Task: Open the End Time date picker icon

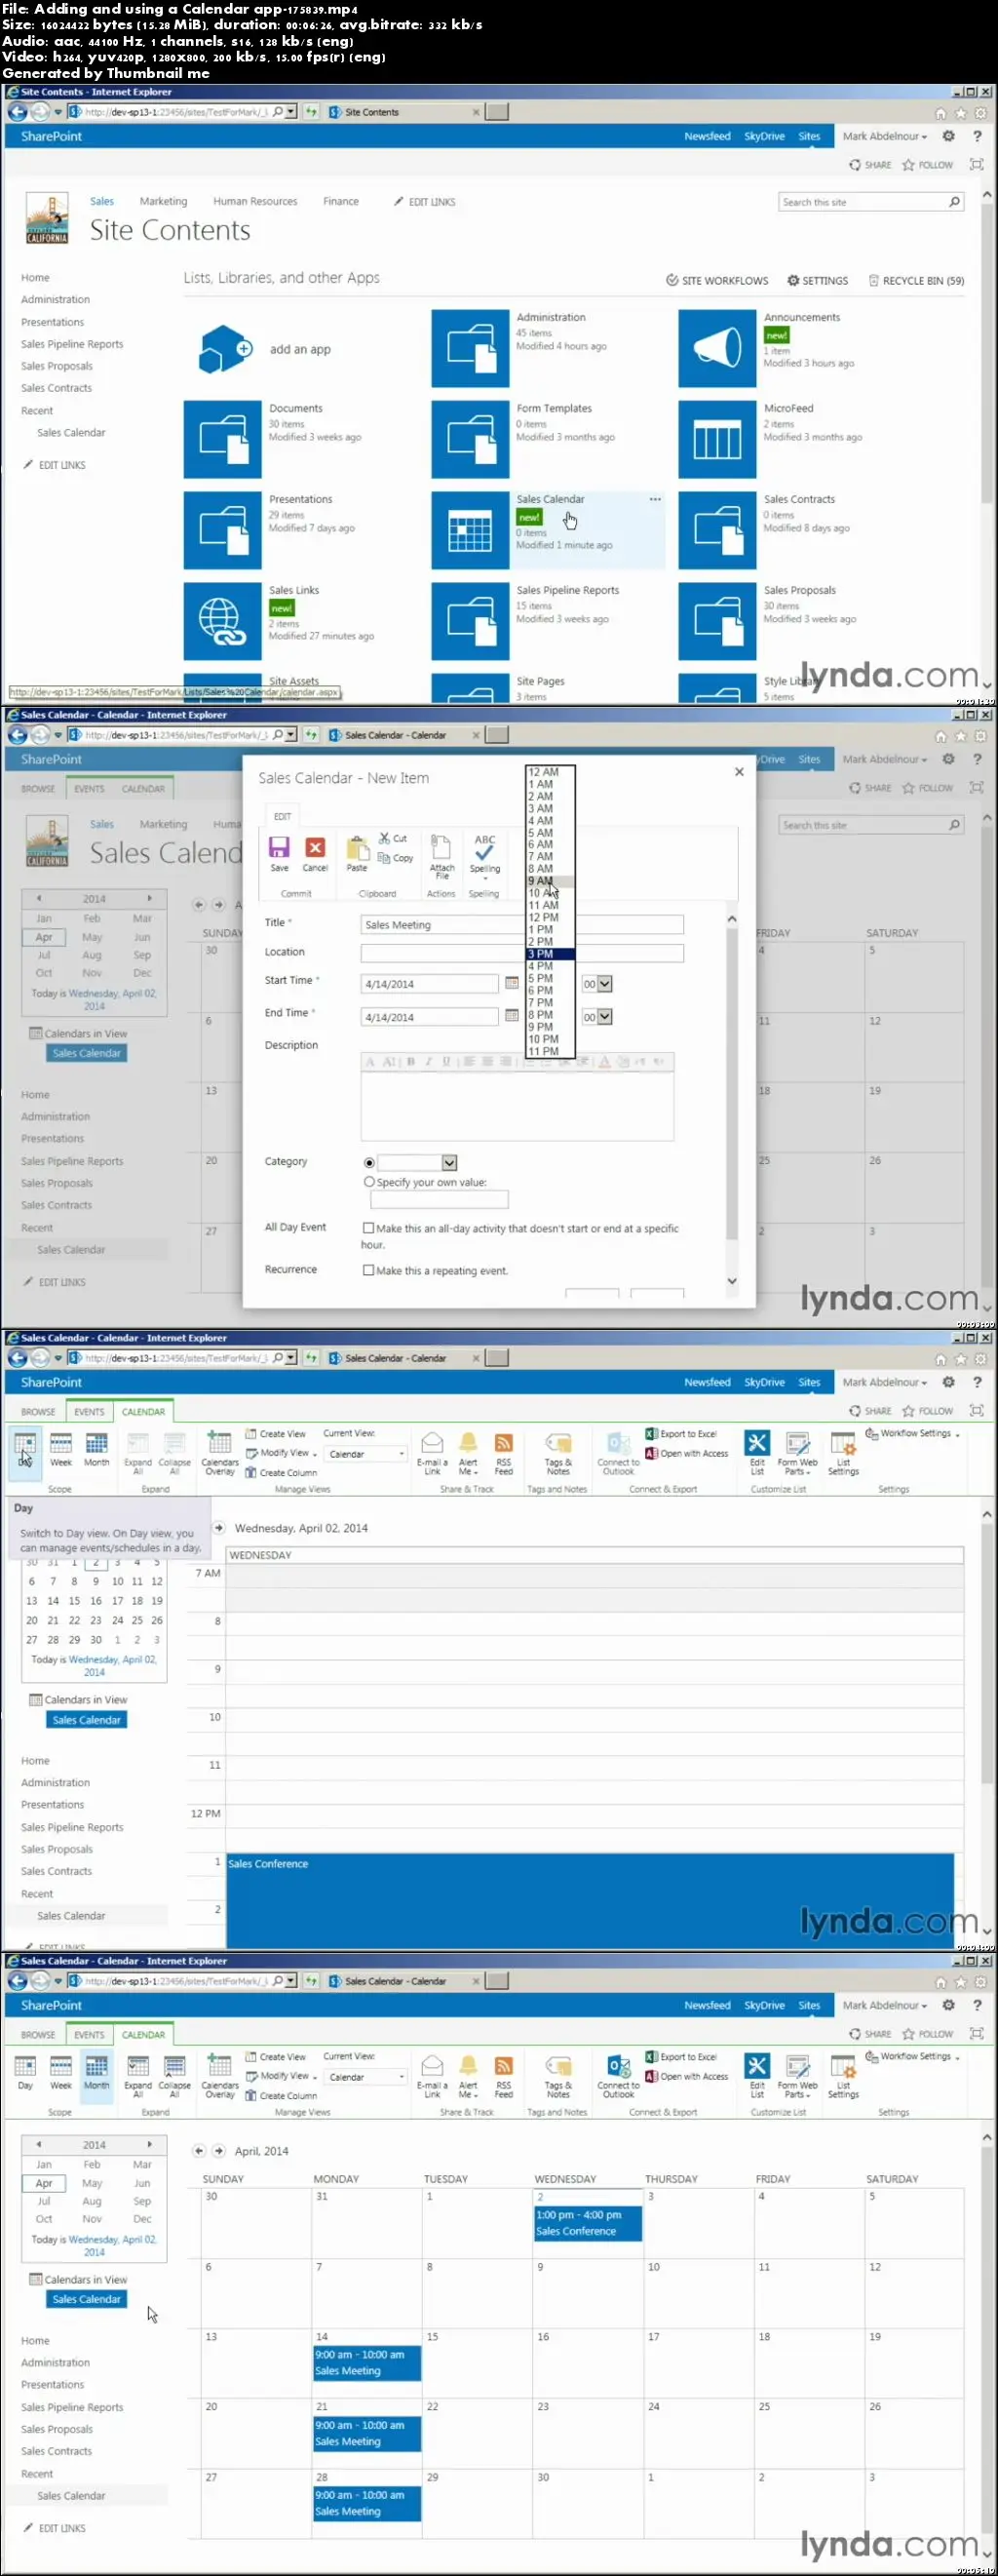Action: (x=512, y=1016)
